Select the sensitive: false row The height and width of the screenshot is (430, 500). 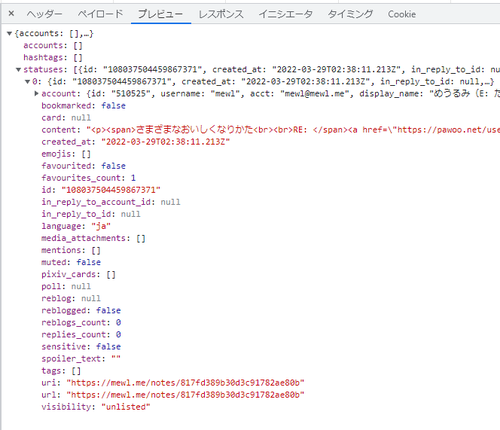point(81,347)
